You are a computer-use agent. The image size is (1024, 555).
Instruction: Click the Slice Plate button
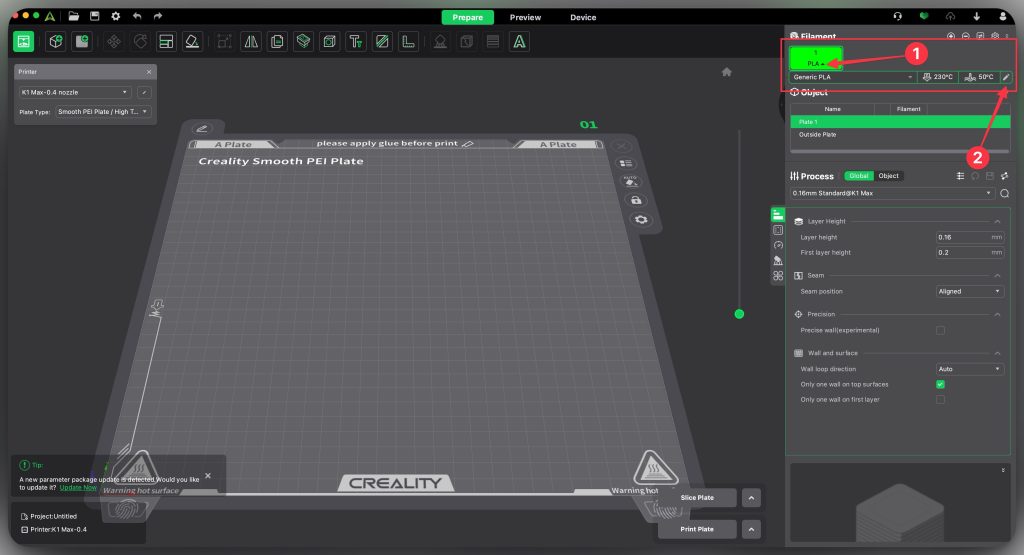coord(697,498)
